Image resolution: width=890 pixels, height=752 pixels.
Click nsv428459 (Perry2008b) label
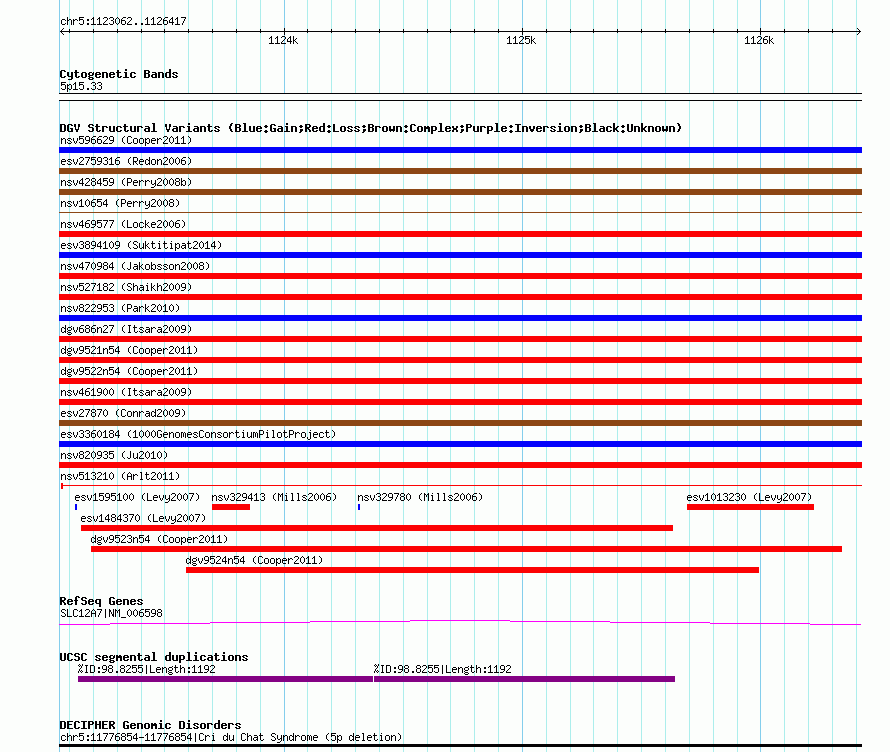point(126,182)
